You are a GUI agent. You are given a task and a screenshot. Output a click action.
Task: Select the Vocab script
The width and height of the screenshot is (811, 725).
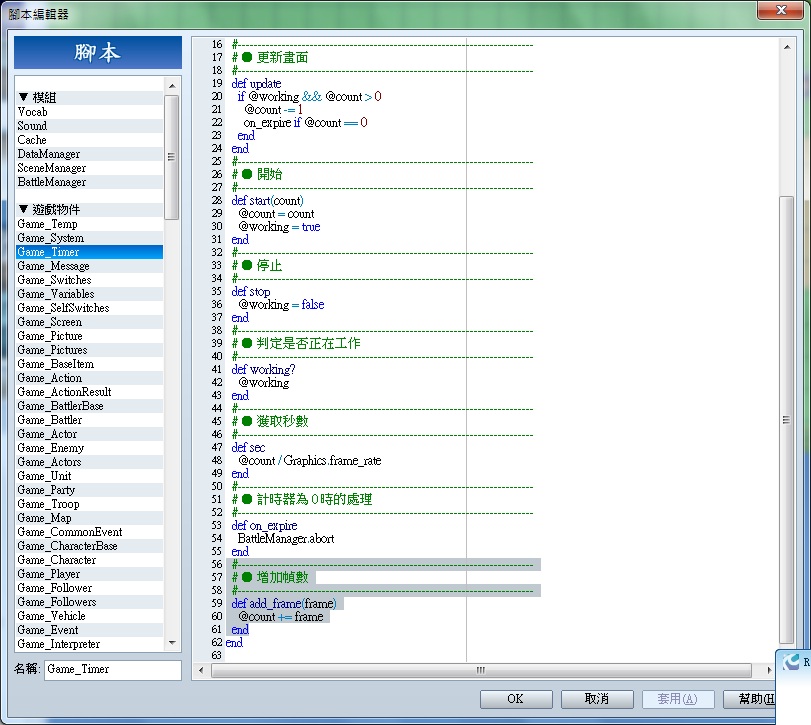click(89, 112)
